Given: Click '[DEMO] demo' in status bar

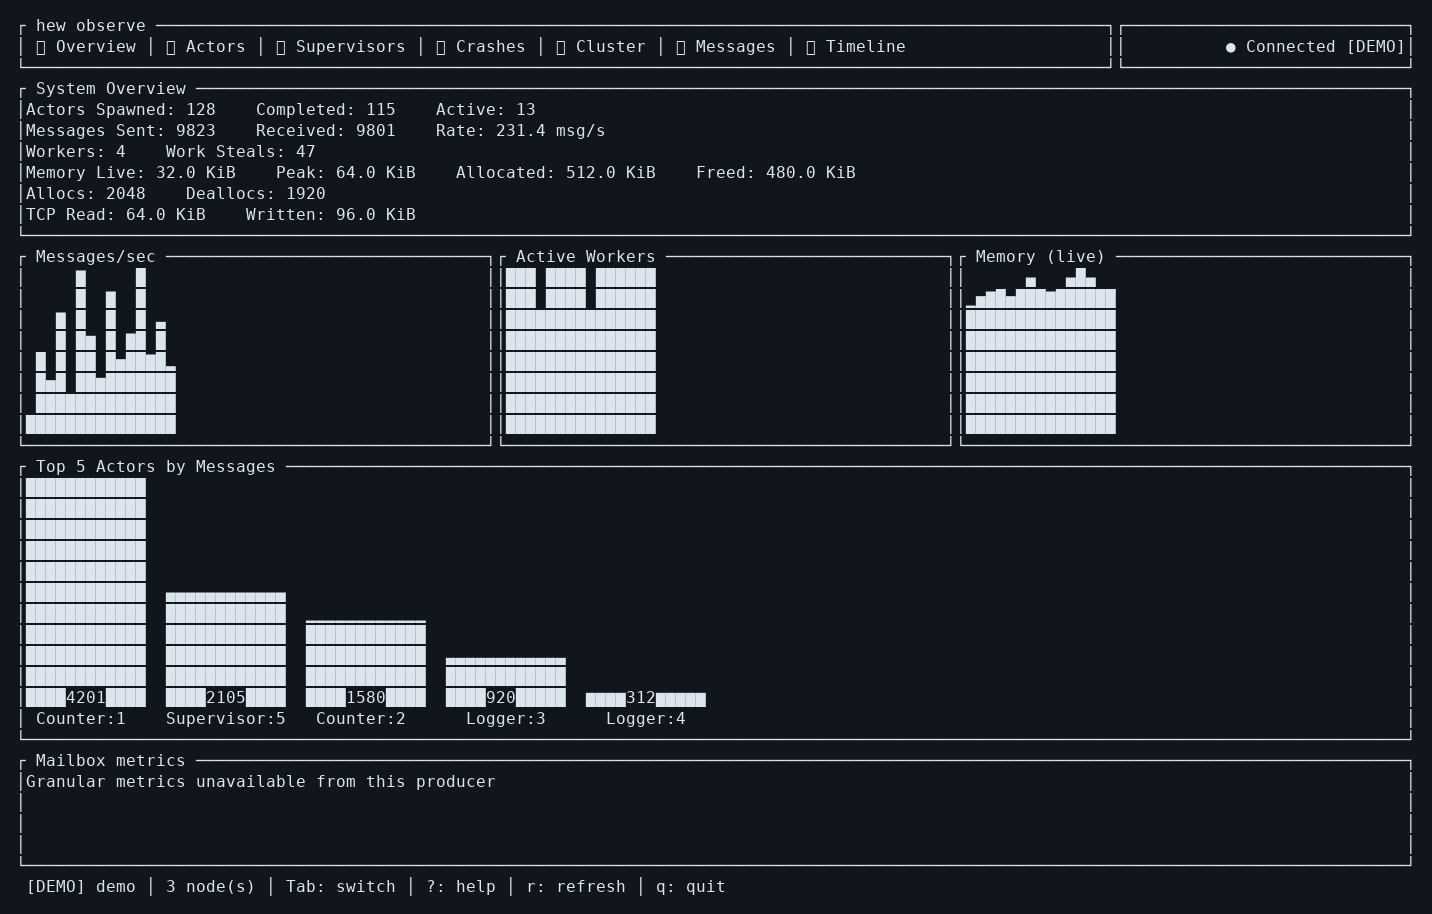Looking at the screenshot, I should click(81, 887).
